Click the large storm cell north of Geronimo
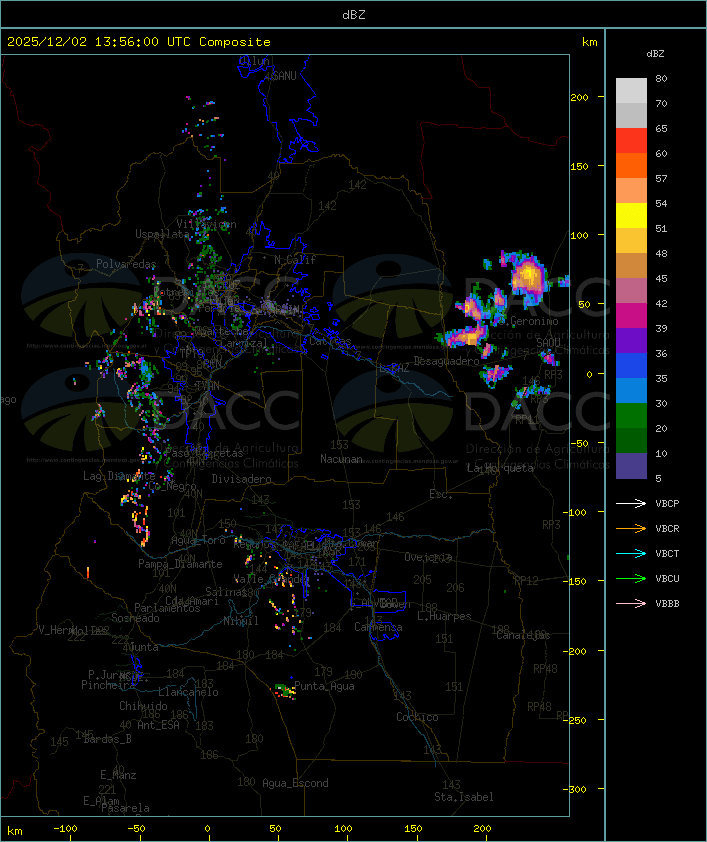 (527, 278)
